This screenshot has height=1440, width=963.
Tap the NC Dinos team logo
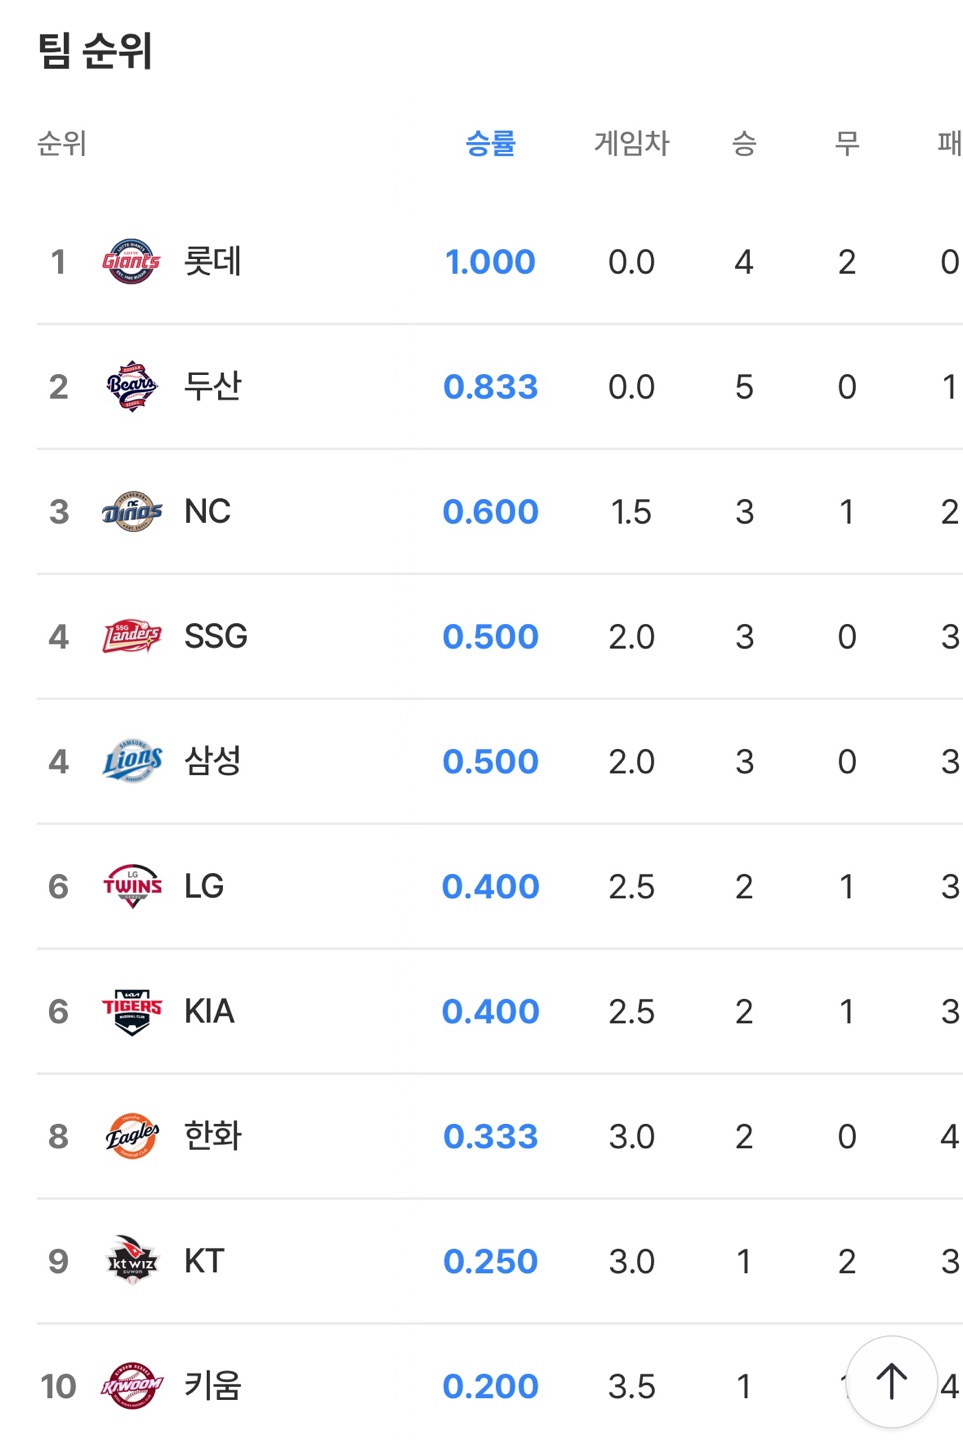131,512
